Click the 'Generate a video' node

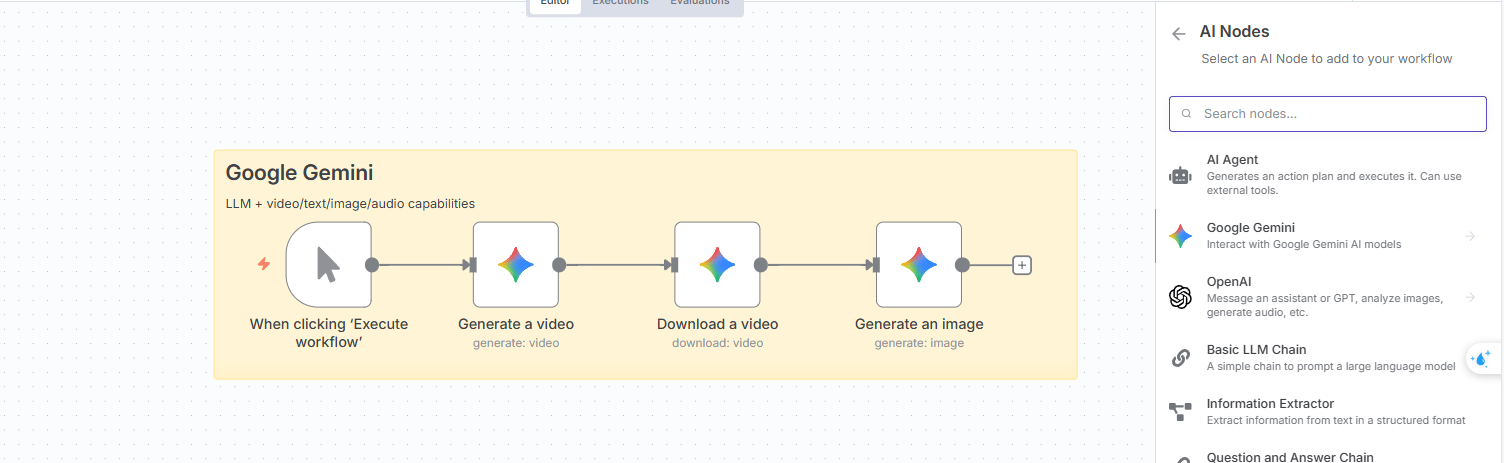(516, 265)
